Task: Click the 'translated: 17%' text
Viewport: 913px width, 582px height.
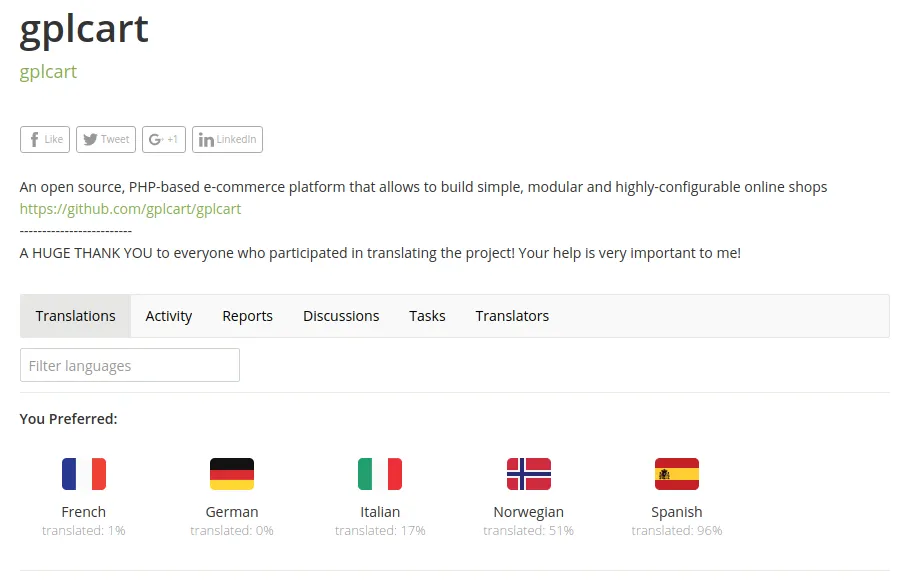Action: 380,531
